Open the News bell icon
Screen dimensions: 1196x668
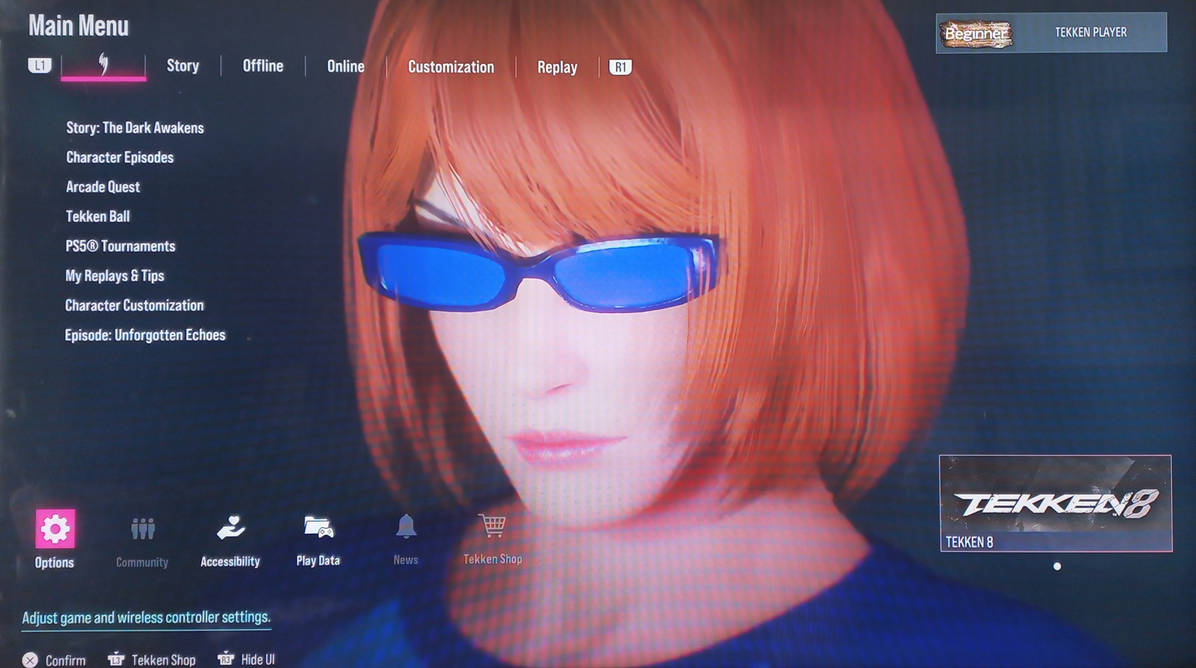(406, 525)
